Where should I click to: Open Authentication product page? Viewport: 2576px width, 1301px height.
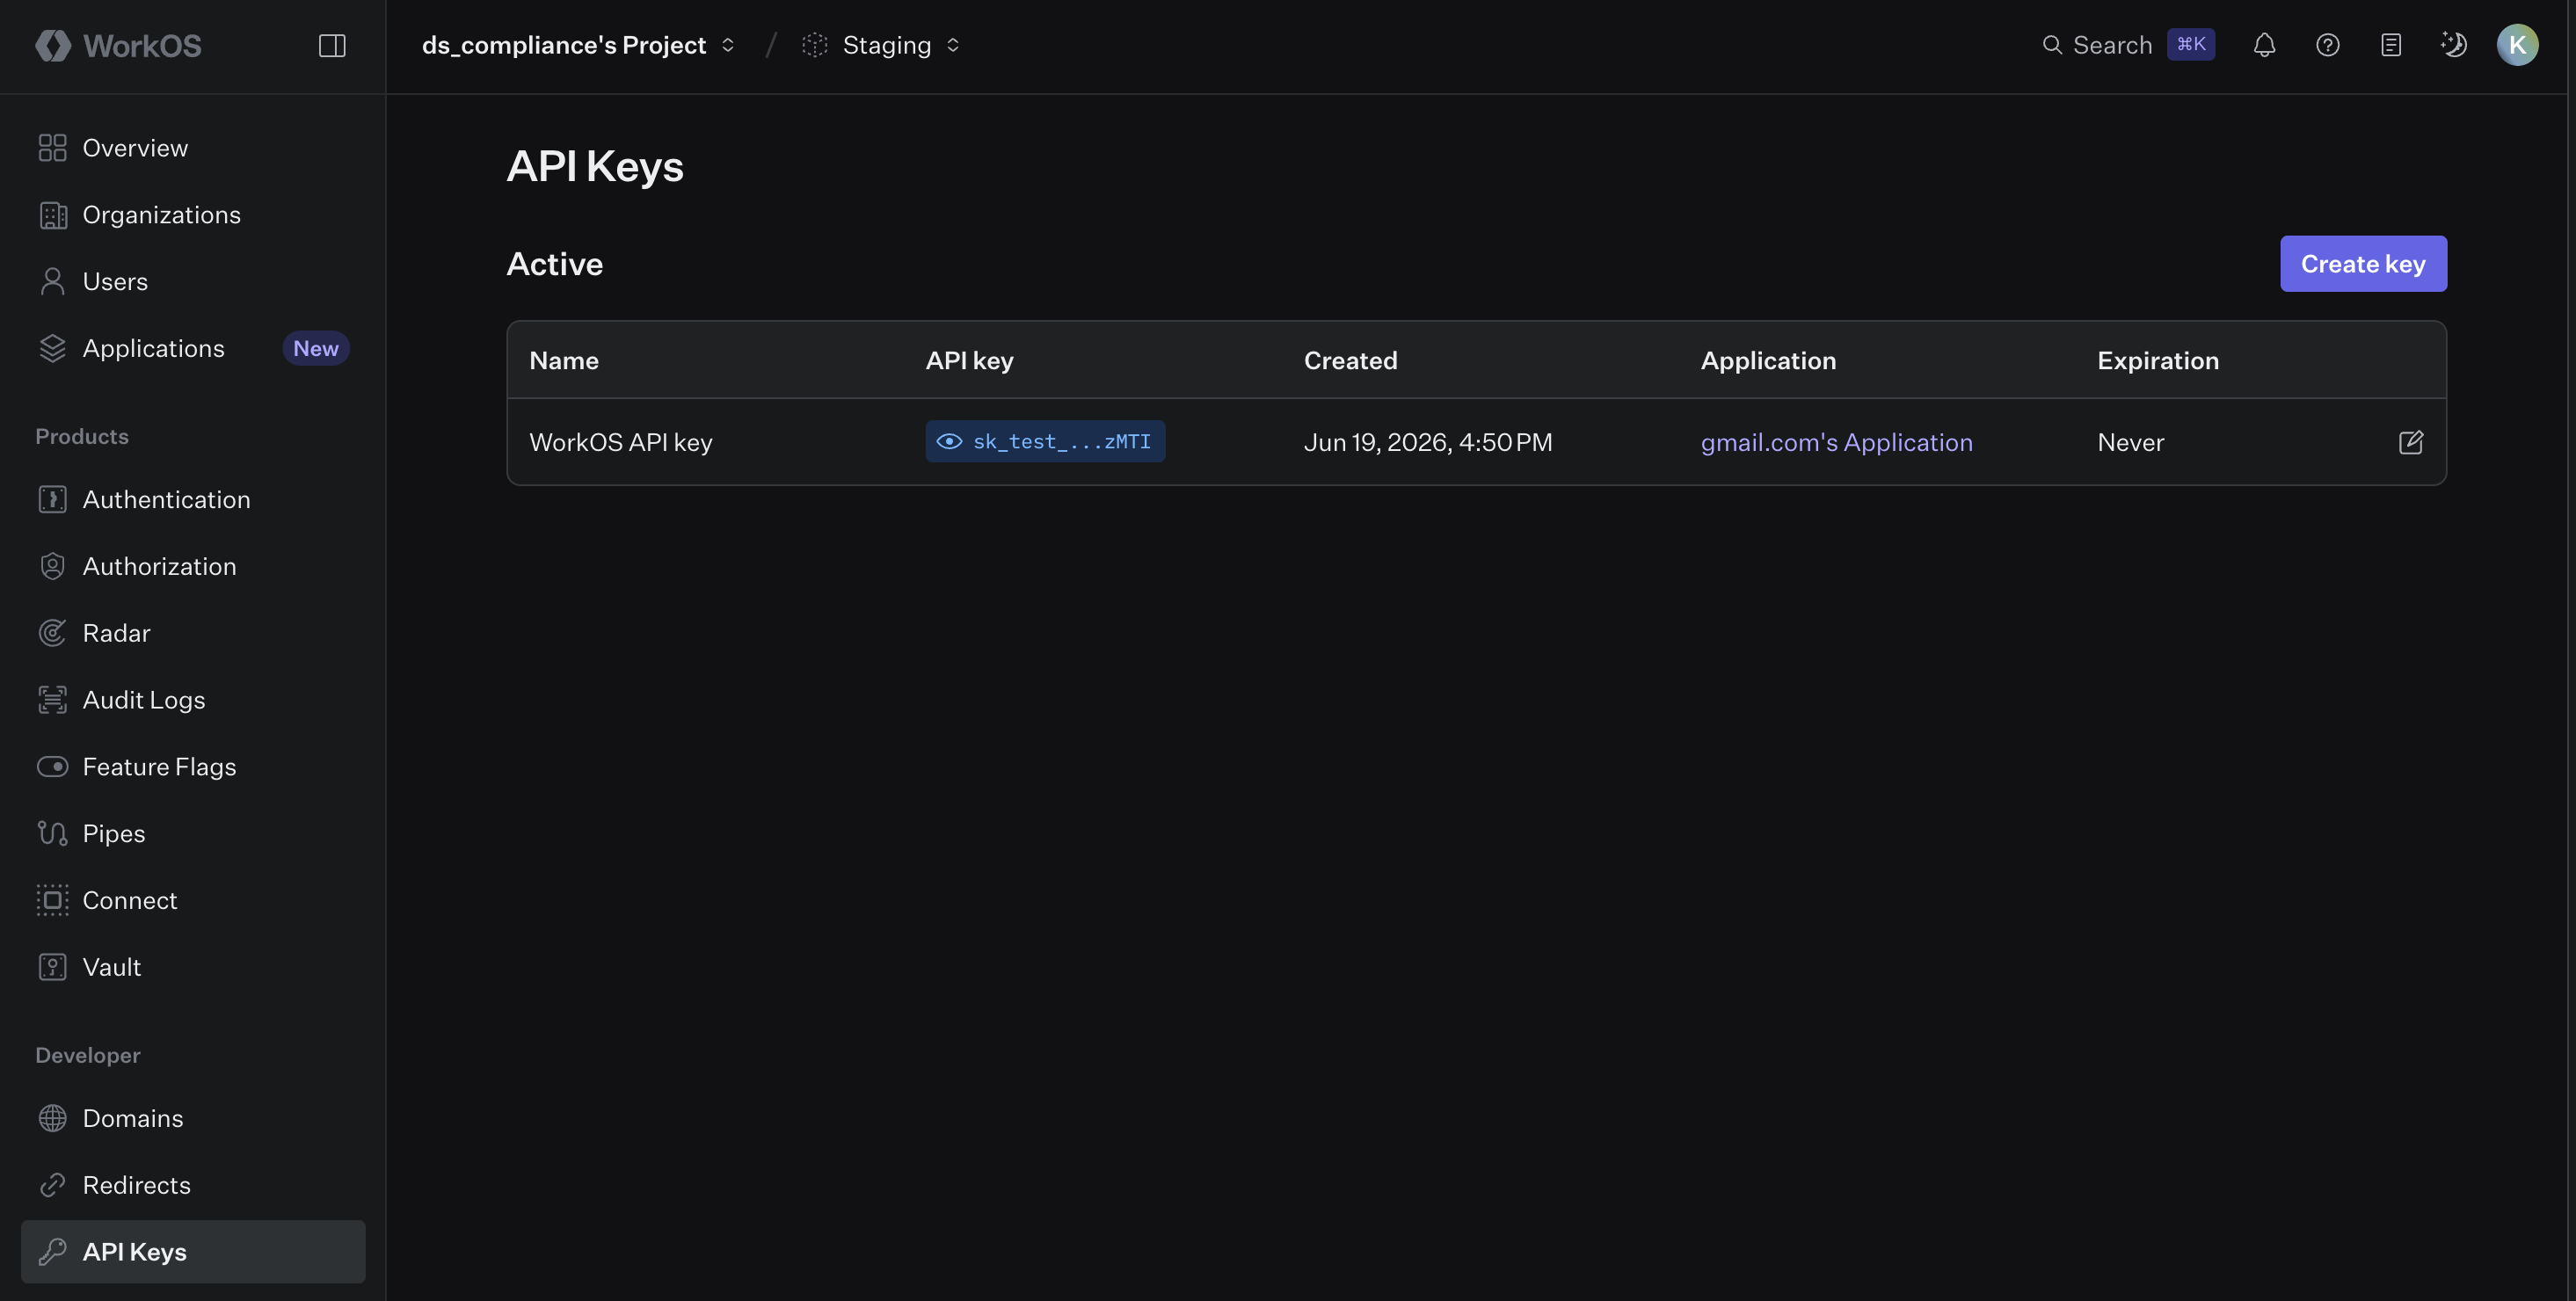click(193, 499)
